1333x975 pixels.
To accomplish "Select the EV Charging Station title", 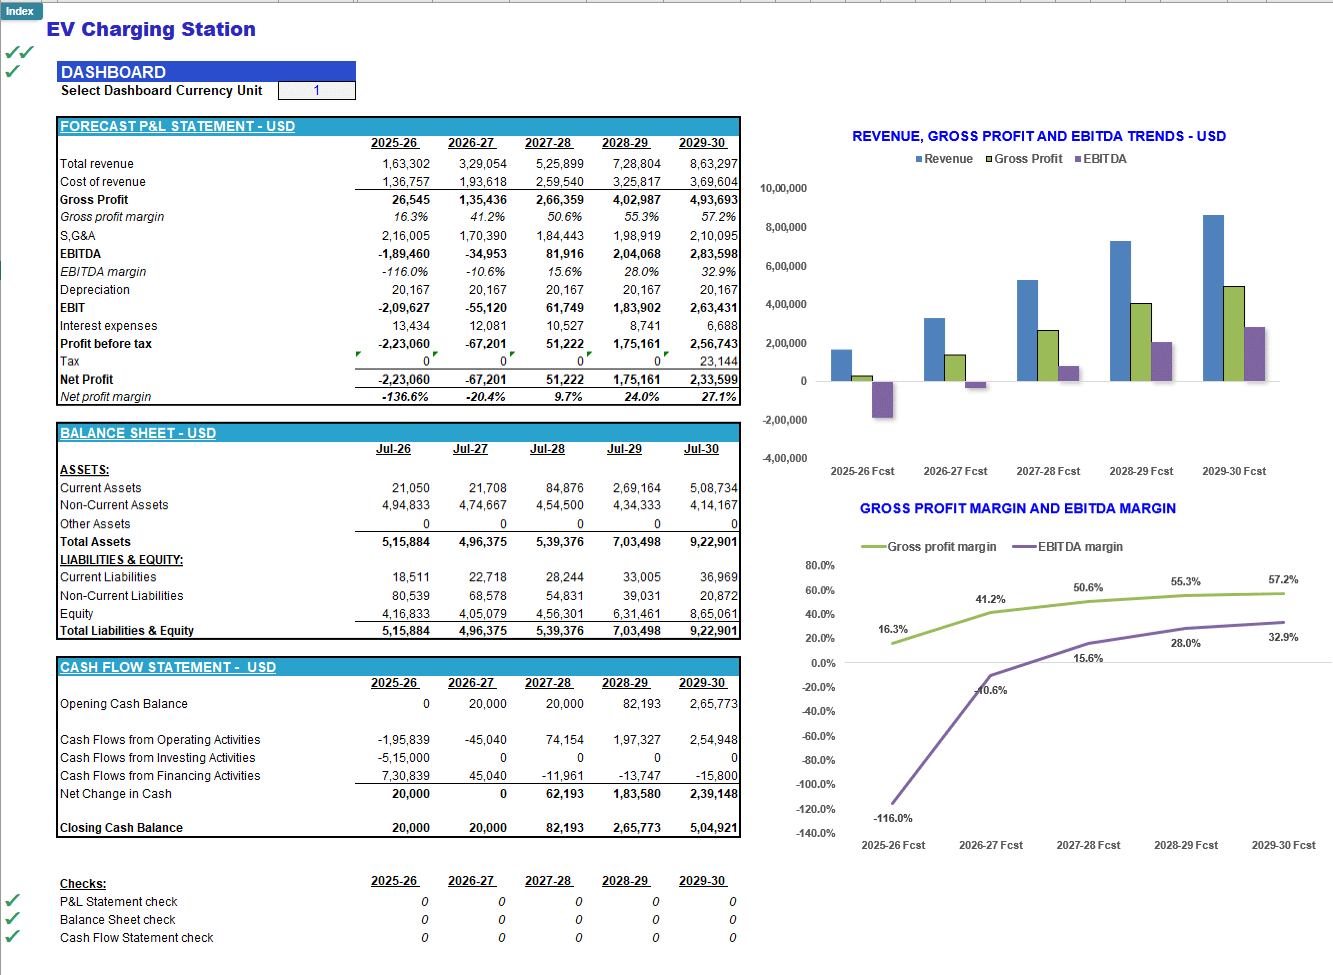I will click(x=151, y=29).
